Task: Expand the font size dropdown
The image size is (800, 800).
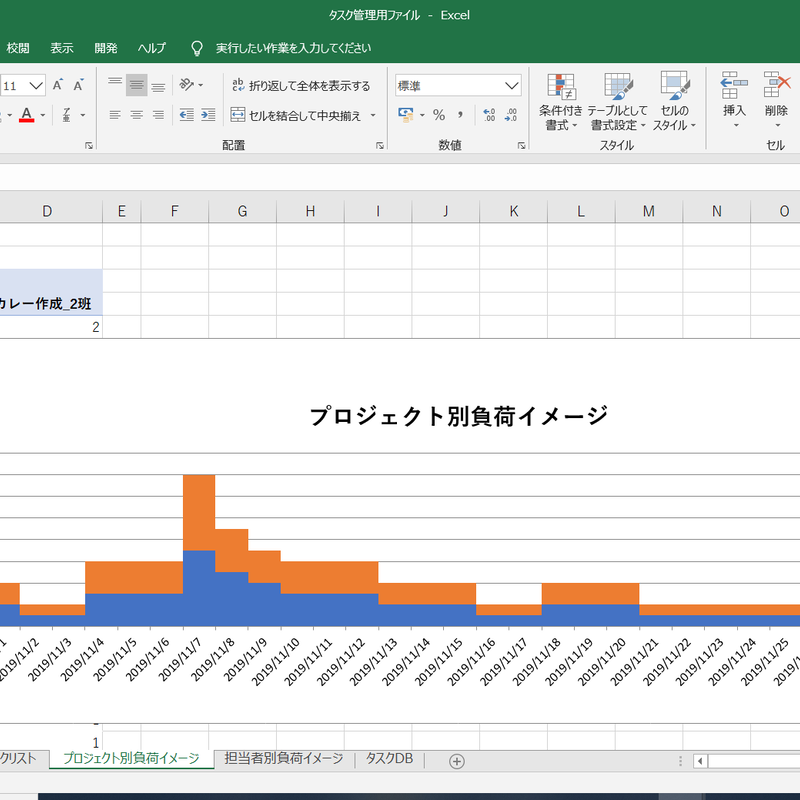Action: (x=37, y=86)
